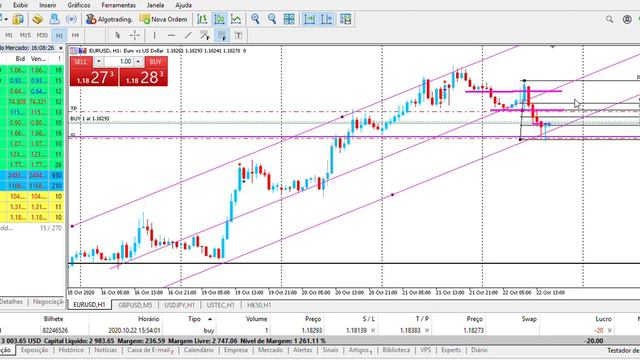Viewport: 640px width, 360px height.
Task: Remove the T/P value with its x
Action: click(x=427, y=331)
